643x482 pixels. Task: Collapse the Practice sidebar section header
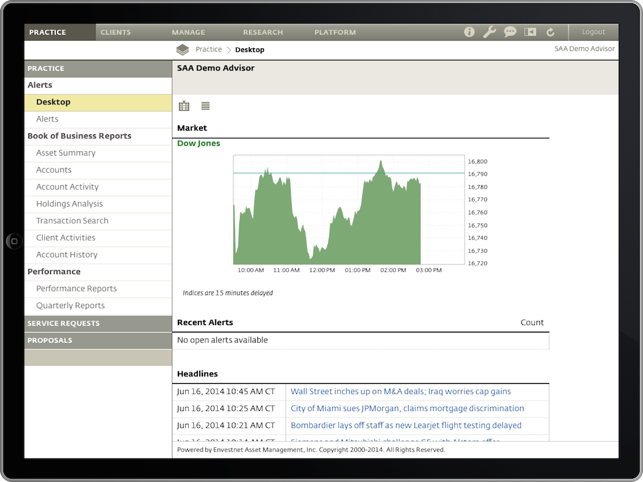click(98, 69)
